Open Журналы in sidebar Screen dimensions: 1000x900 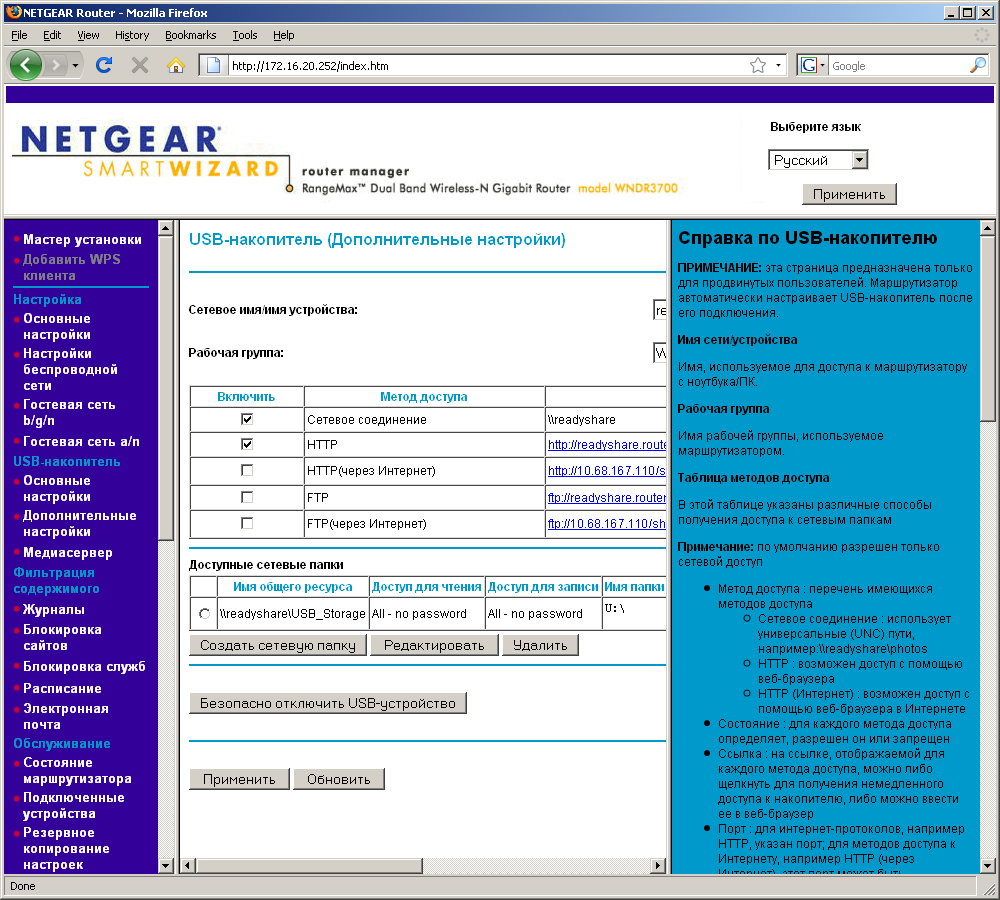pos(54,610)
